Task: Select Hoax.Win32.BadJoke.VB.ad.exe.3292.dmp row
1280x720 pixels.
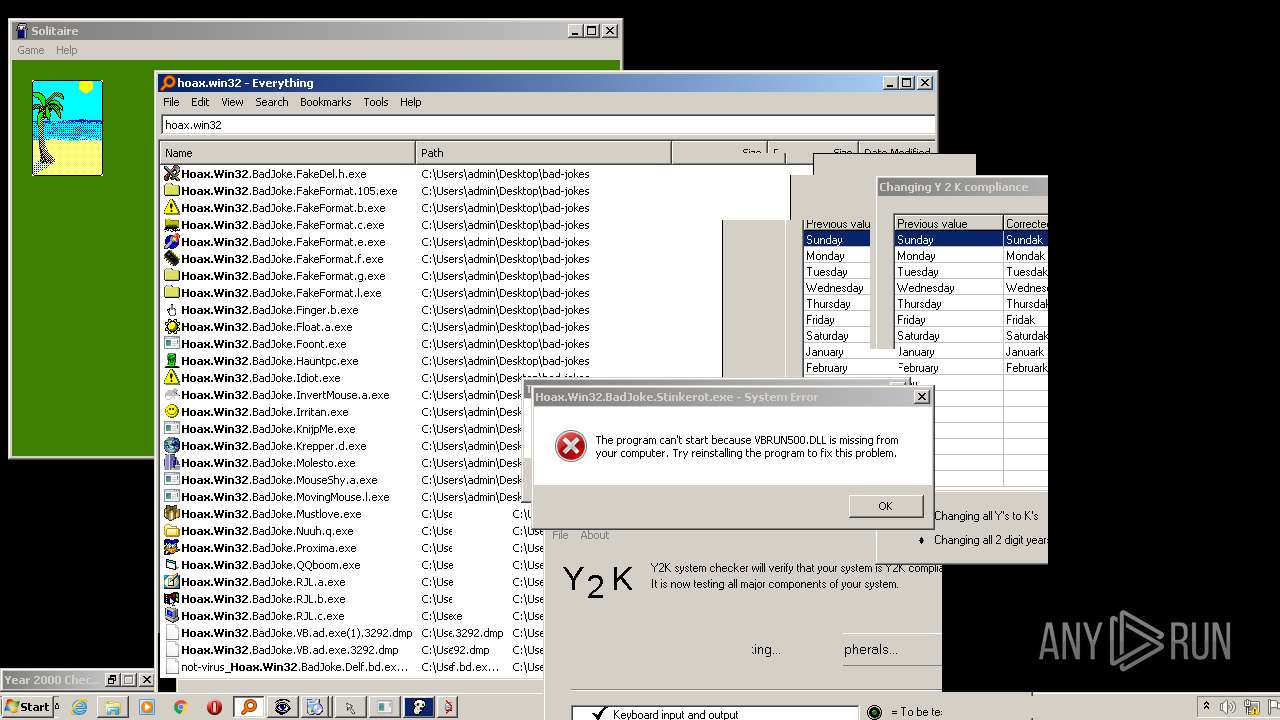Action: pyautogui.click(x=290, y=650)
